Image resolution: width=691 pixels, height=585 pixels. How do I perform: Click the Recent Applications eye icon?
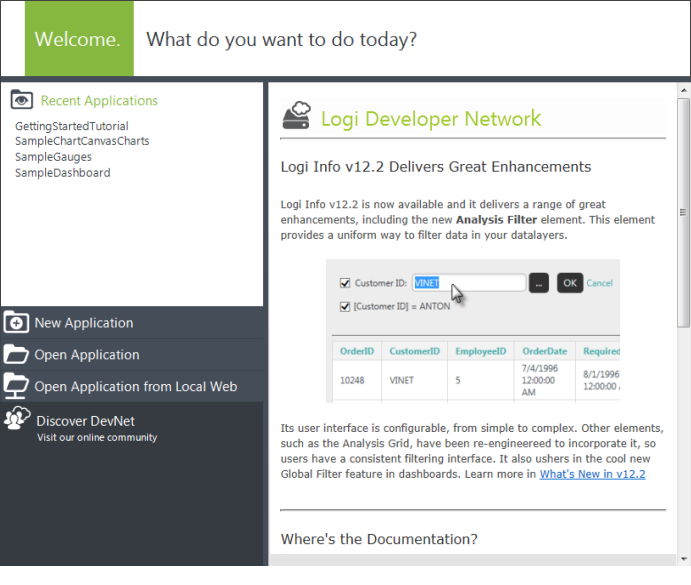click(x=22, y=100)
